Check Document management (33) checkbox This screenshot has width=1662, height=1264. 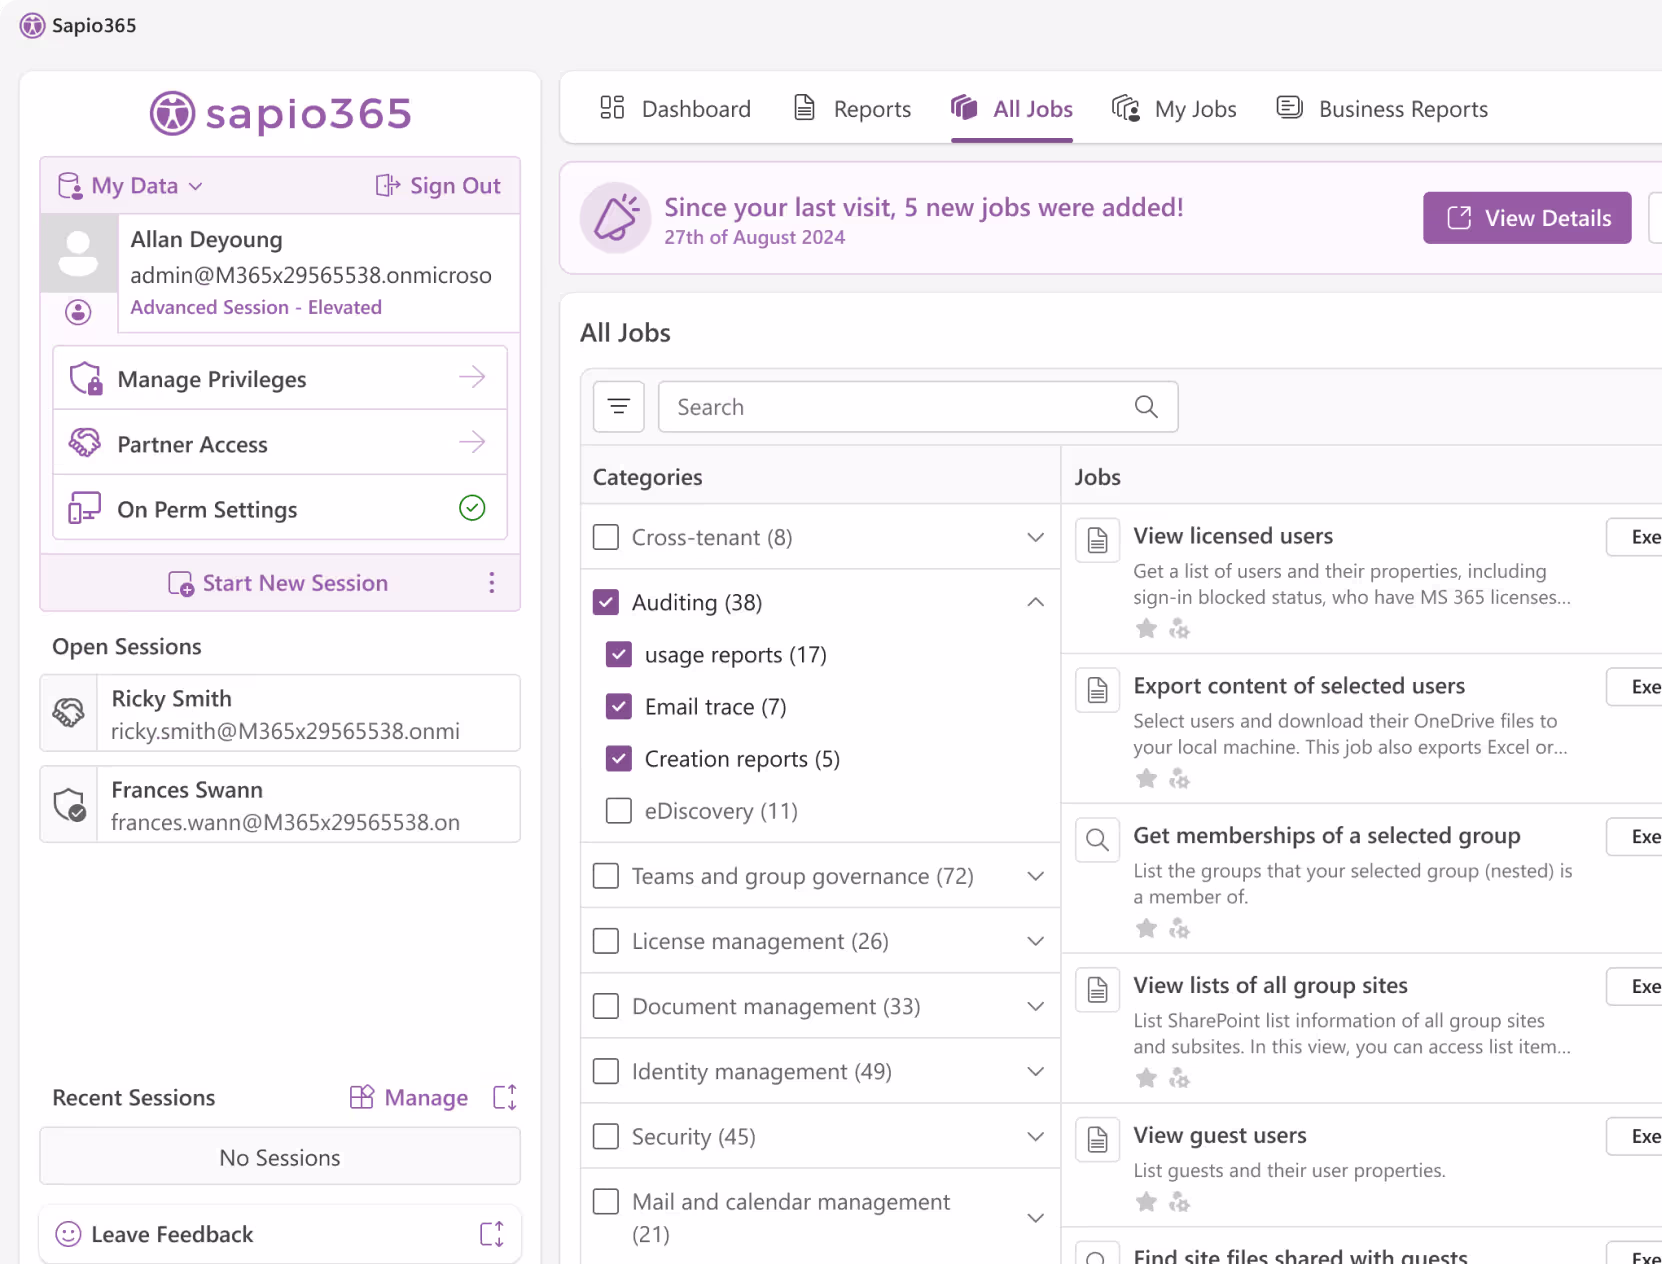(606, 1006)
